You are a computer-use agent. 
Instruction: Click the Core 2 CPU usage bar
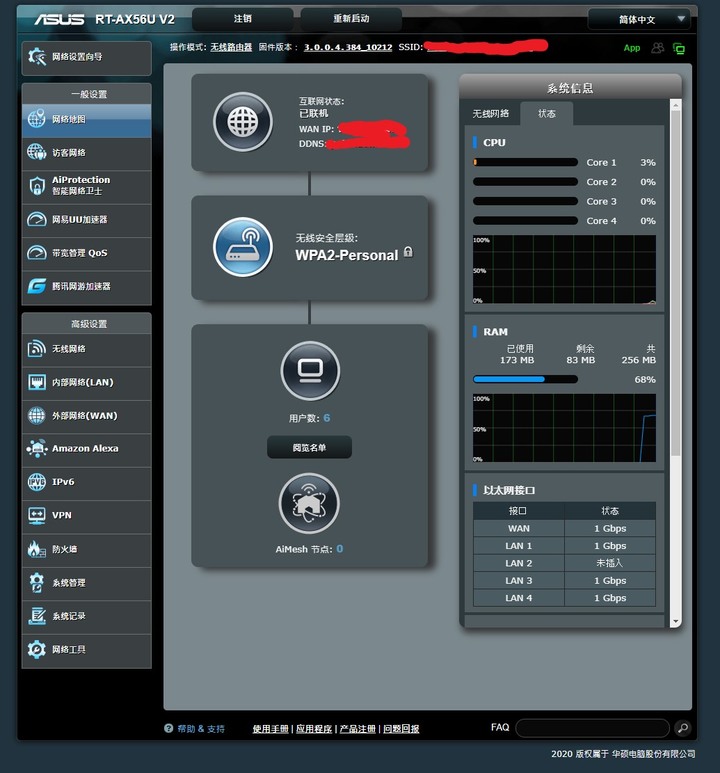click(x=525, y=182)
